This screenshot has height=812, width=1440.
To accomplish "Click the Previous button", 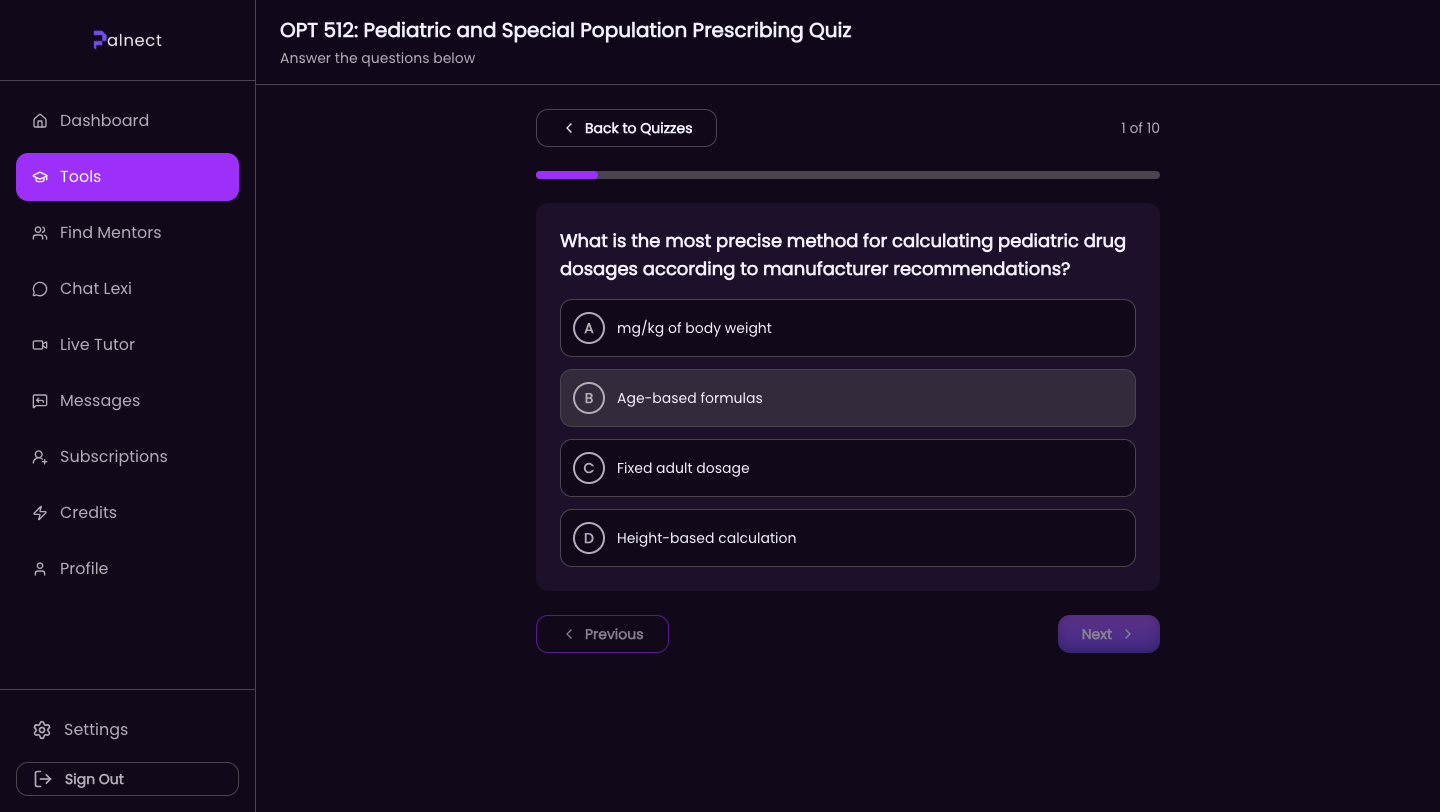I will tap(602, 634).
